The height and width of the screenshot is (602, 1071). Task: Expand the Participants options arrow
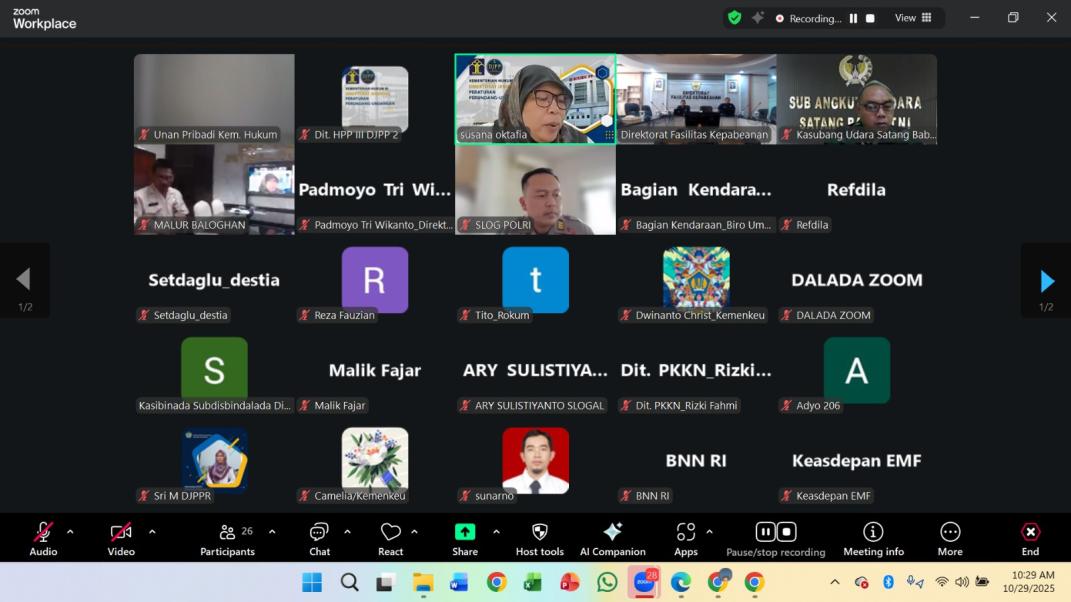(x=272, y=532)
